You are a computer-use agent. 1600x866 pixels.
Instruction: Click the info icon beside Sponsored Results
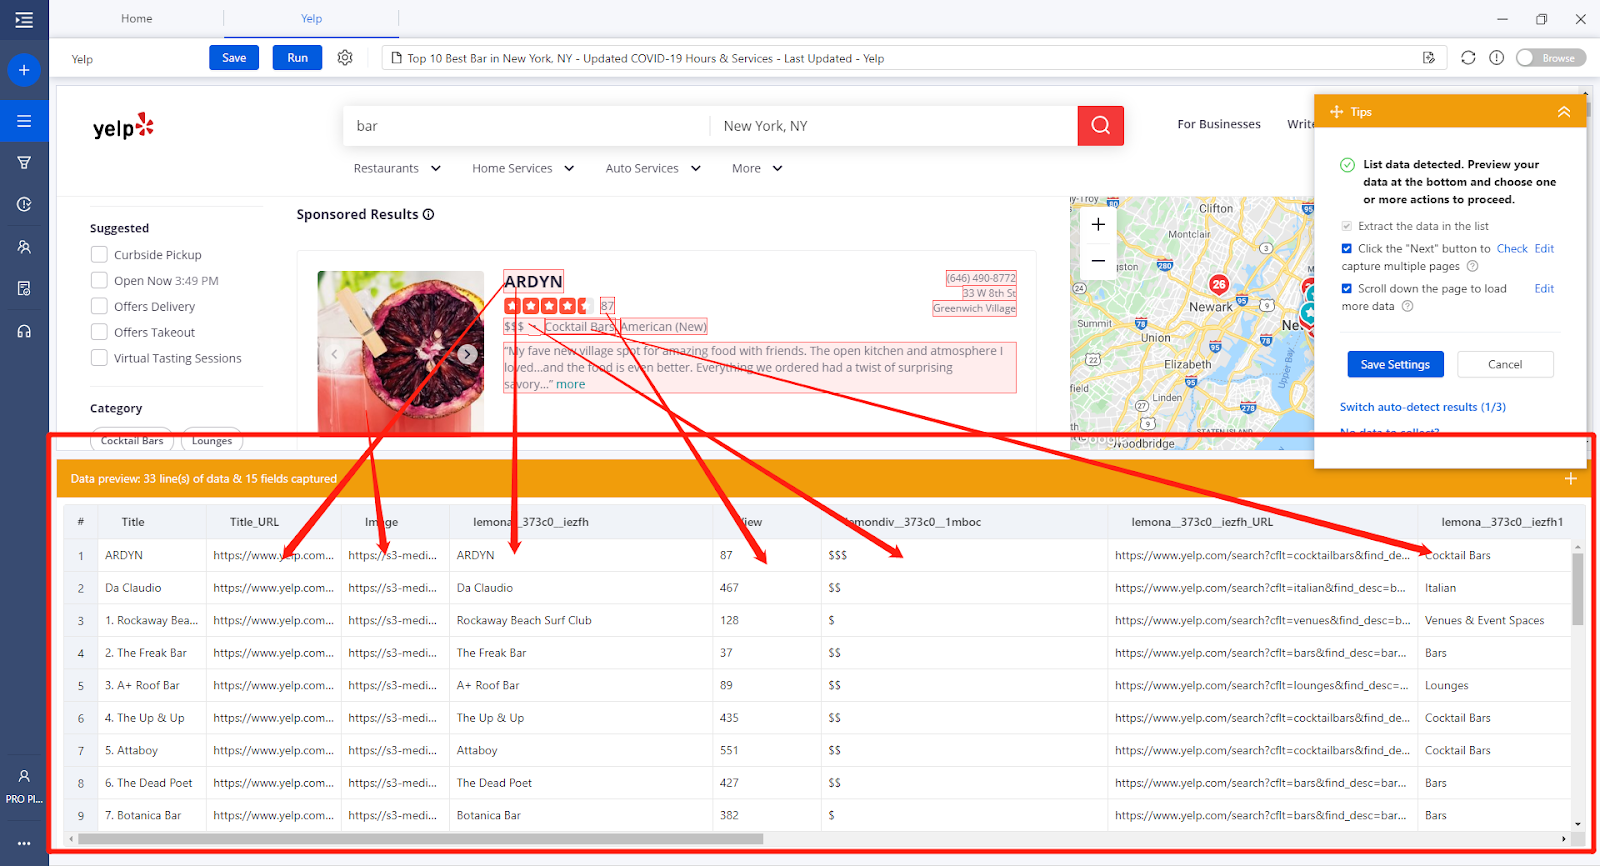tap(429, 214)
